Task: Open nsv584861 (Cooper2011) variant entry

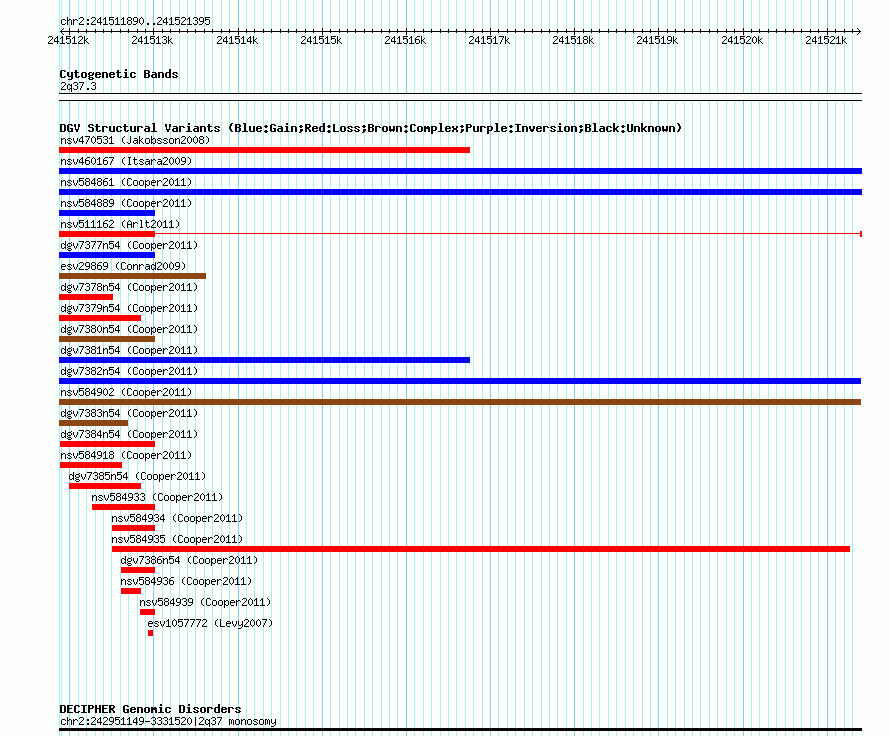Action: (126, 182)
